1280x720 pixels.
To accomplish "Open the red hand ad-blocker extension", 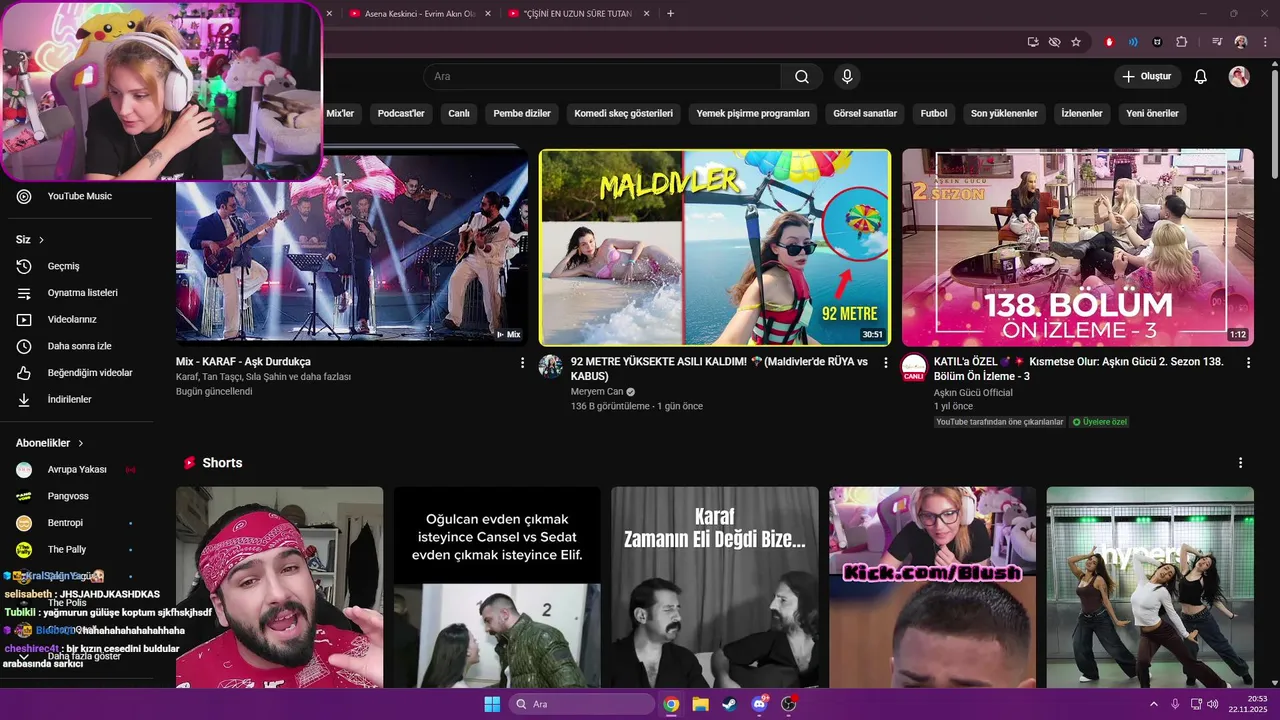I will click(1109, 42).
